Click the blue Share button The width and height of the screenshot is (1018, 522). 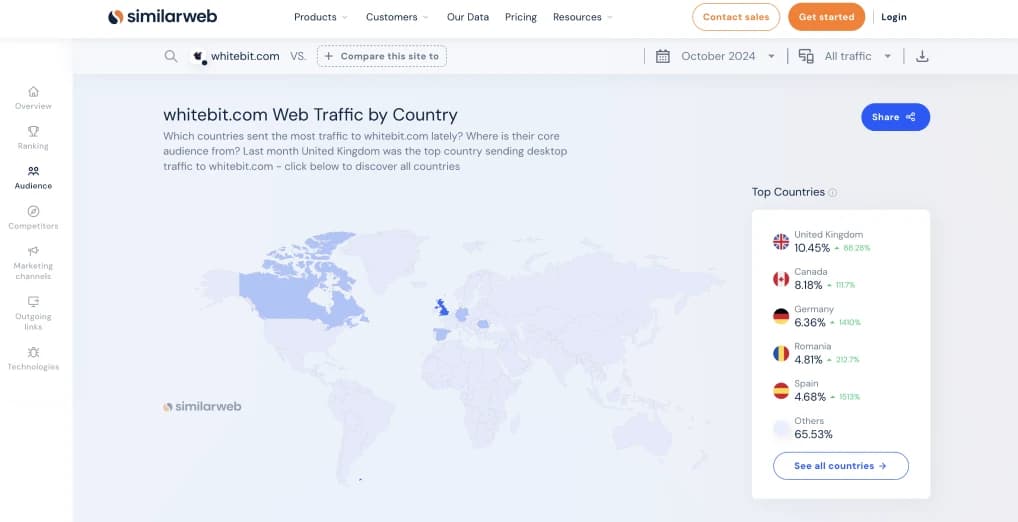[895, 117]
